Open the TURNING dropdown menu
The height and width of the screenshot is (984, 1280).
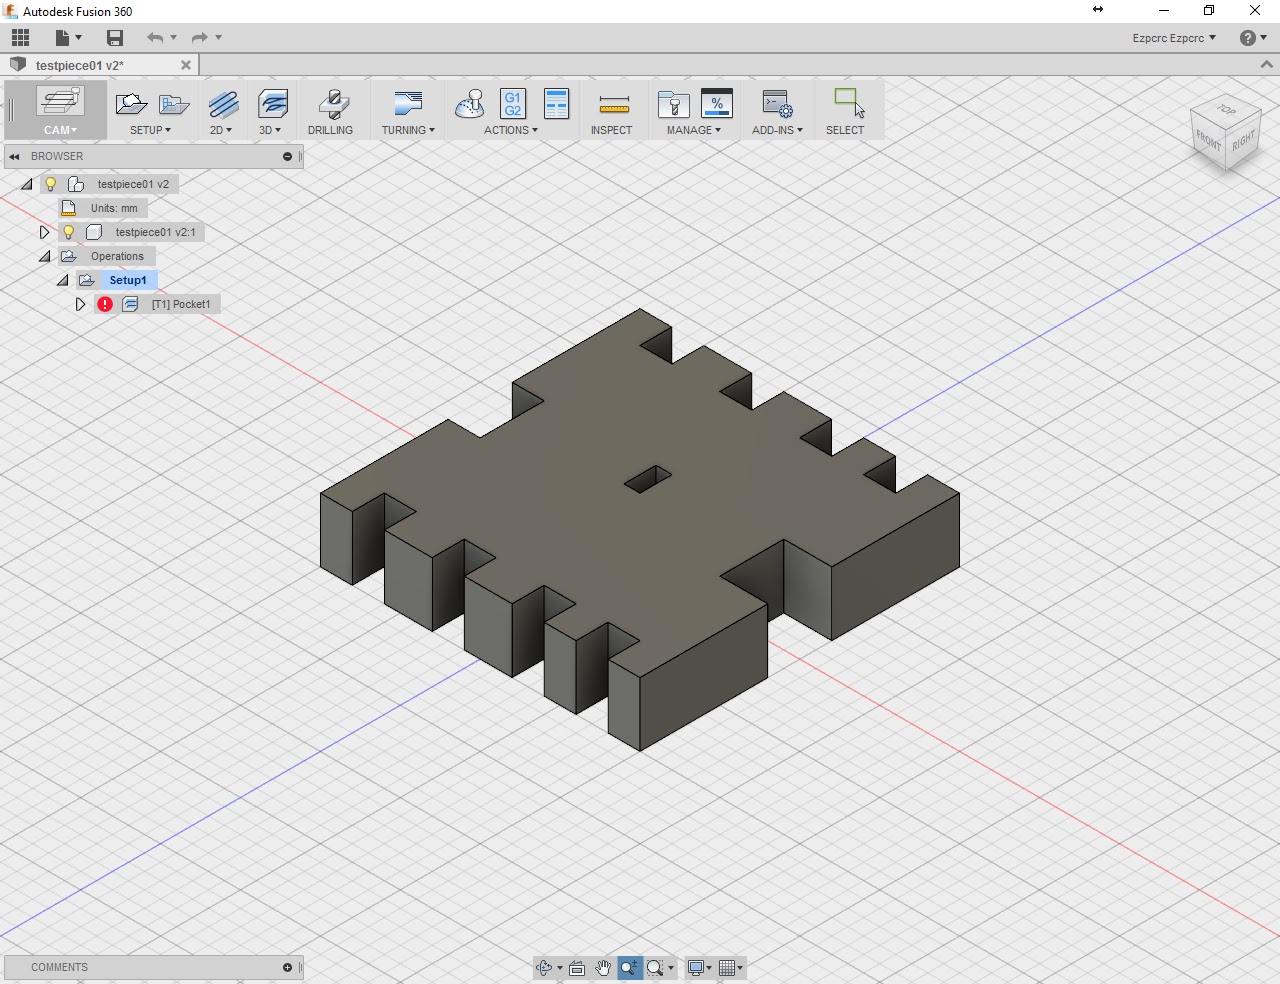tap(408, 130)
